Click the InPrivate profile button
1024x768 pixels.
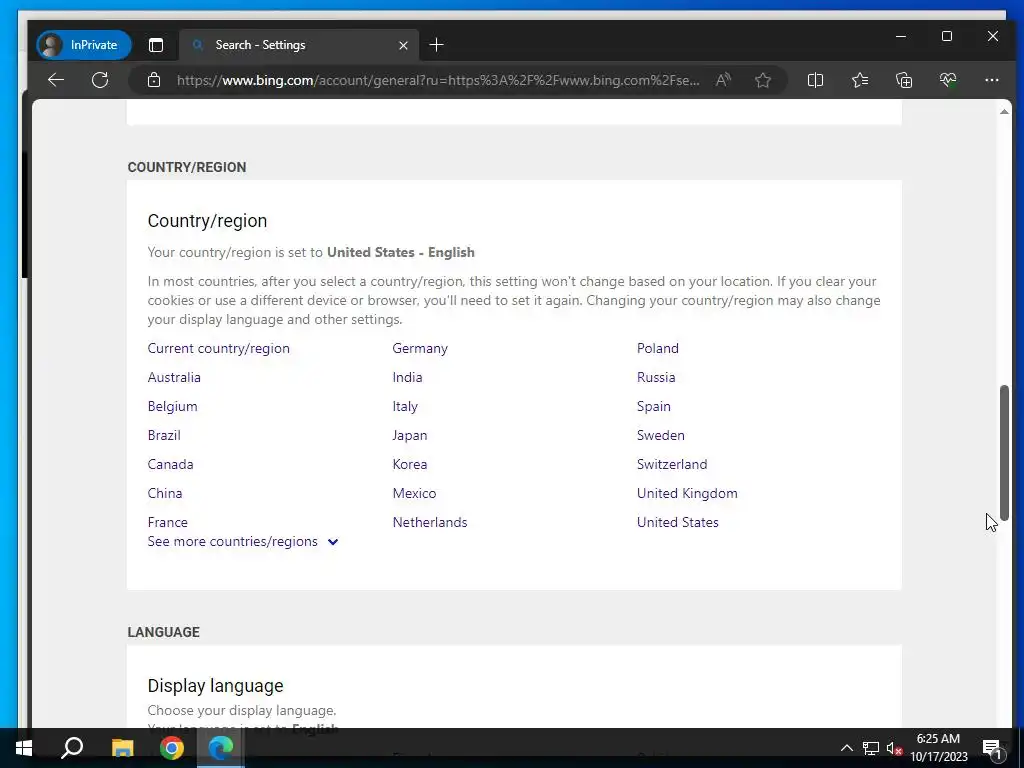click(84, 45)
